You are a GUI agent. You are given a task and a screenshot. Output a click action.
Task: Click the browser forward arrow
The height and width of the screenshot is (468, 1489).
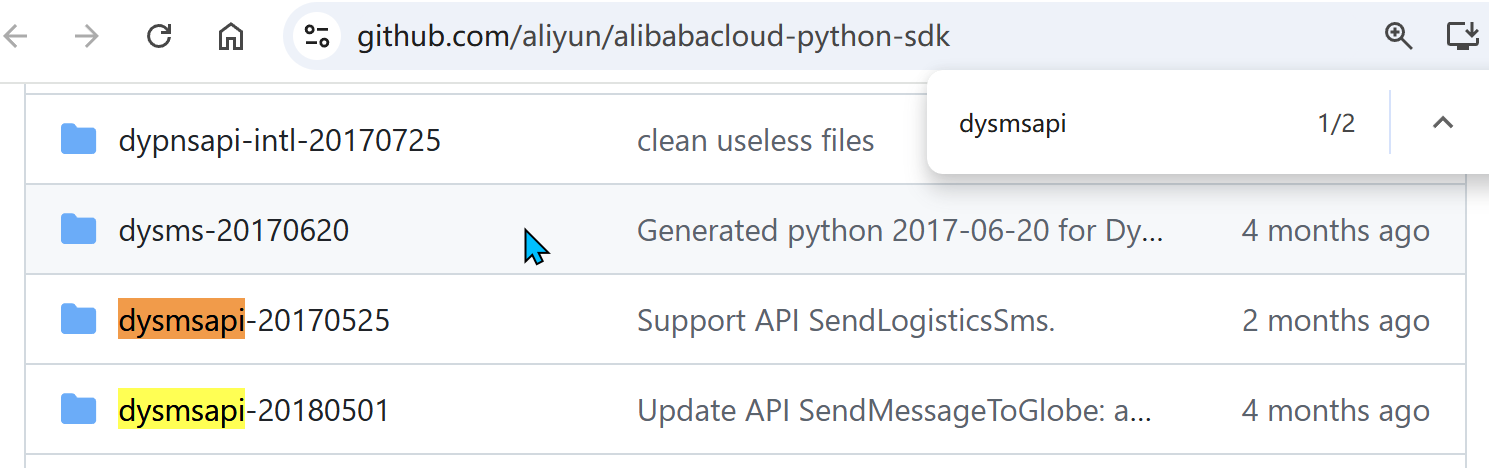click(x=88, y=37)
